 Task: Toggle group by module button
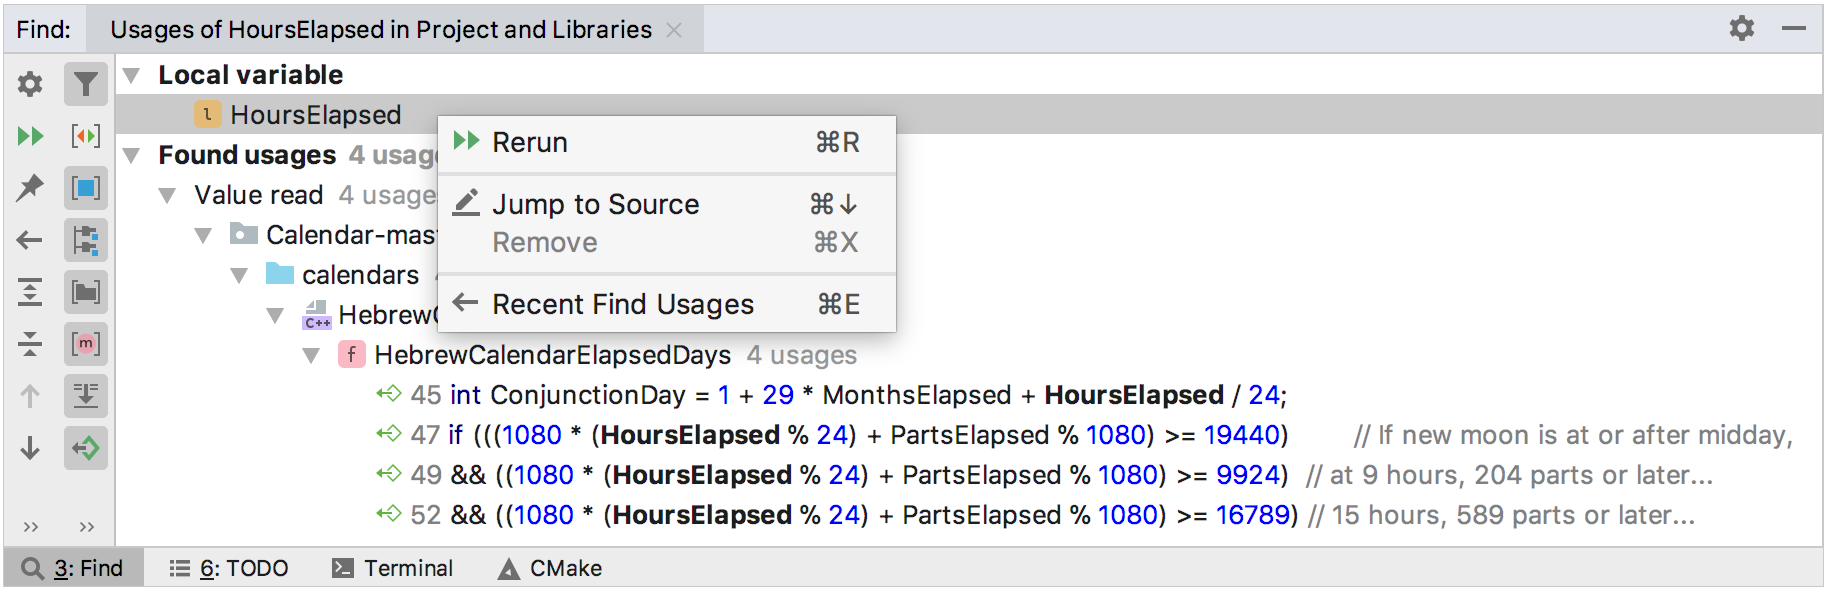pos(86,240)
